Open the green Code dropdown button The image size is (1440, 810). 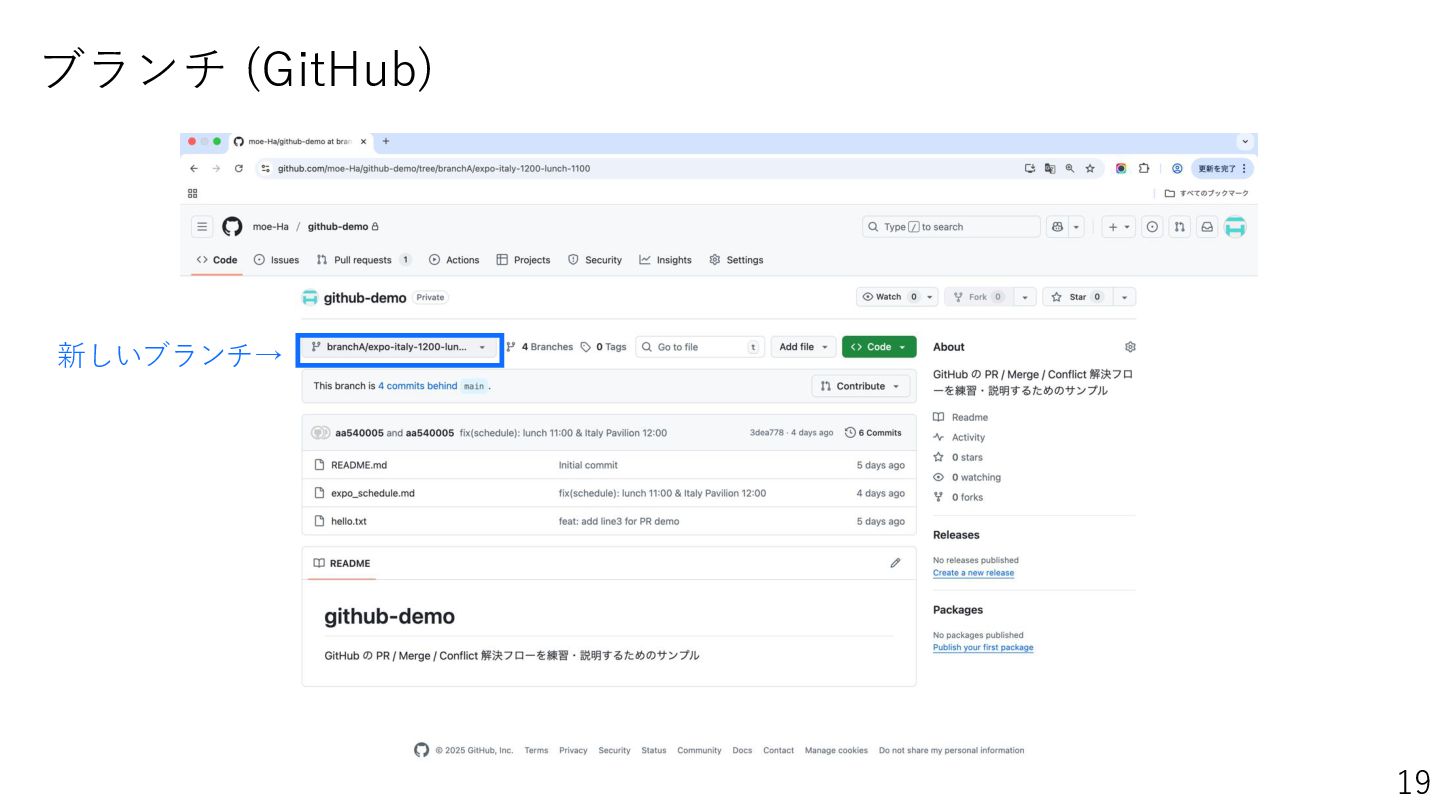pyautogui.click(x=879, y=347)
